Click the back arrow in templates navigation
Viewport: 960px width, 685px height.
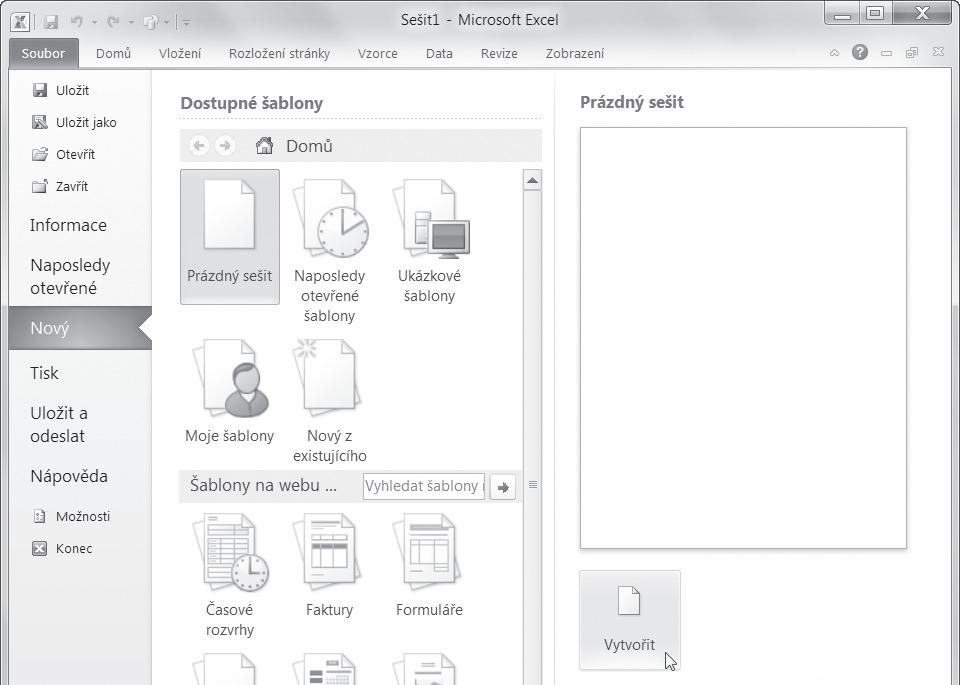[x=199, y=146]
